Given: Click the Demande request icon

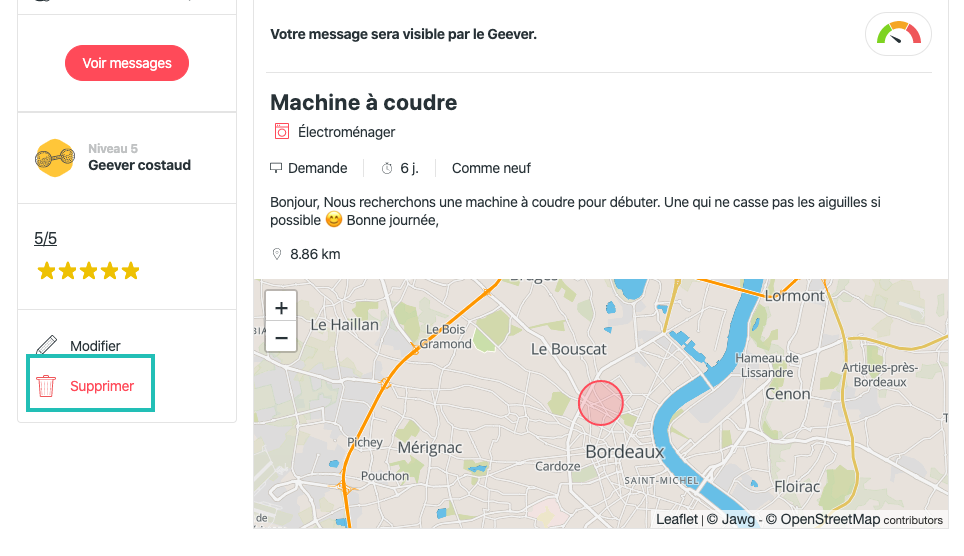Looking at the screenshot, I should coord(276,167).
